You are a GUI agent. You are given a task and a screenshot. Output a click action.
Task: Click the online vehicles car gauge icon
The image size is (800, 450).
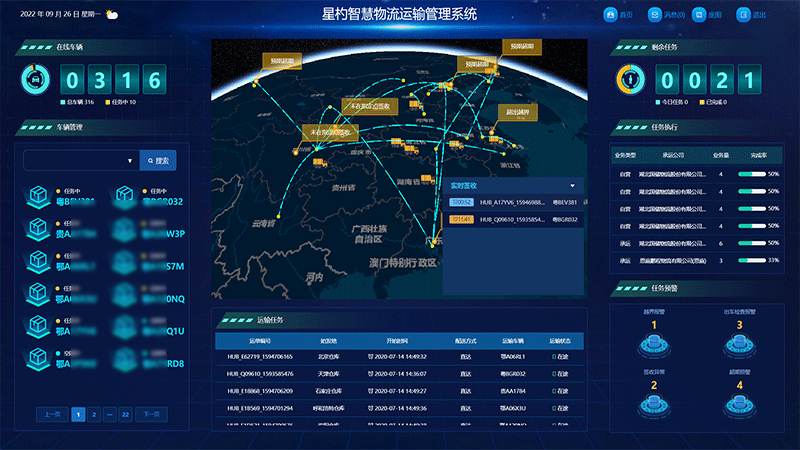[x=35, y=79]
